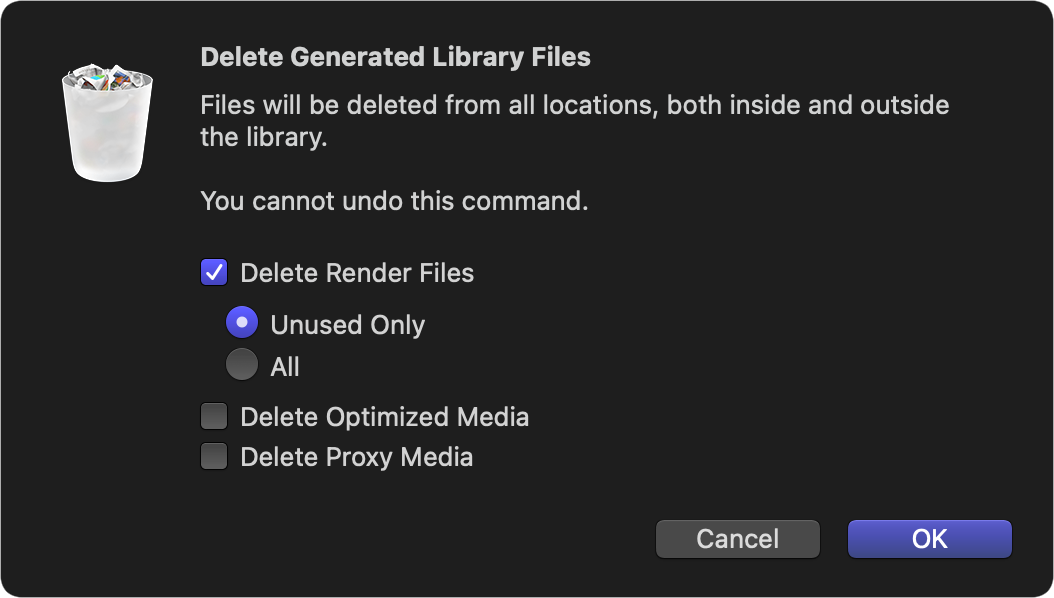
Task: Click the words the library in the description
Action: click(264, 138)
